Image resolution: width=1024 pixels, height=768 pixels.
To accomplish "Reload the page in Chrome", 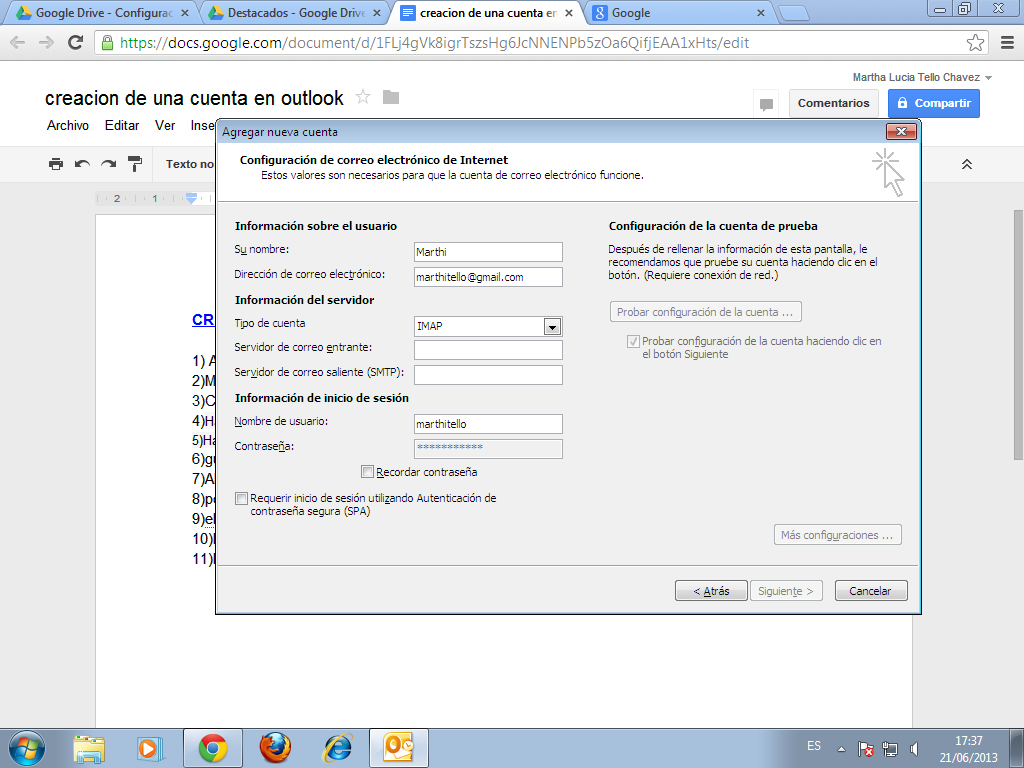I will coord(76,42).
